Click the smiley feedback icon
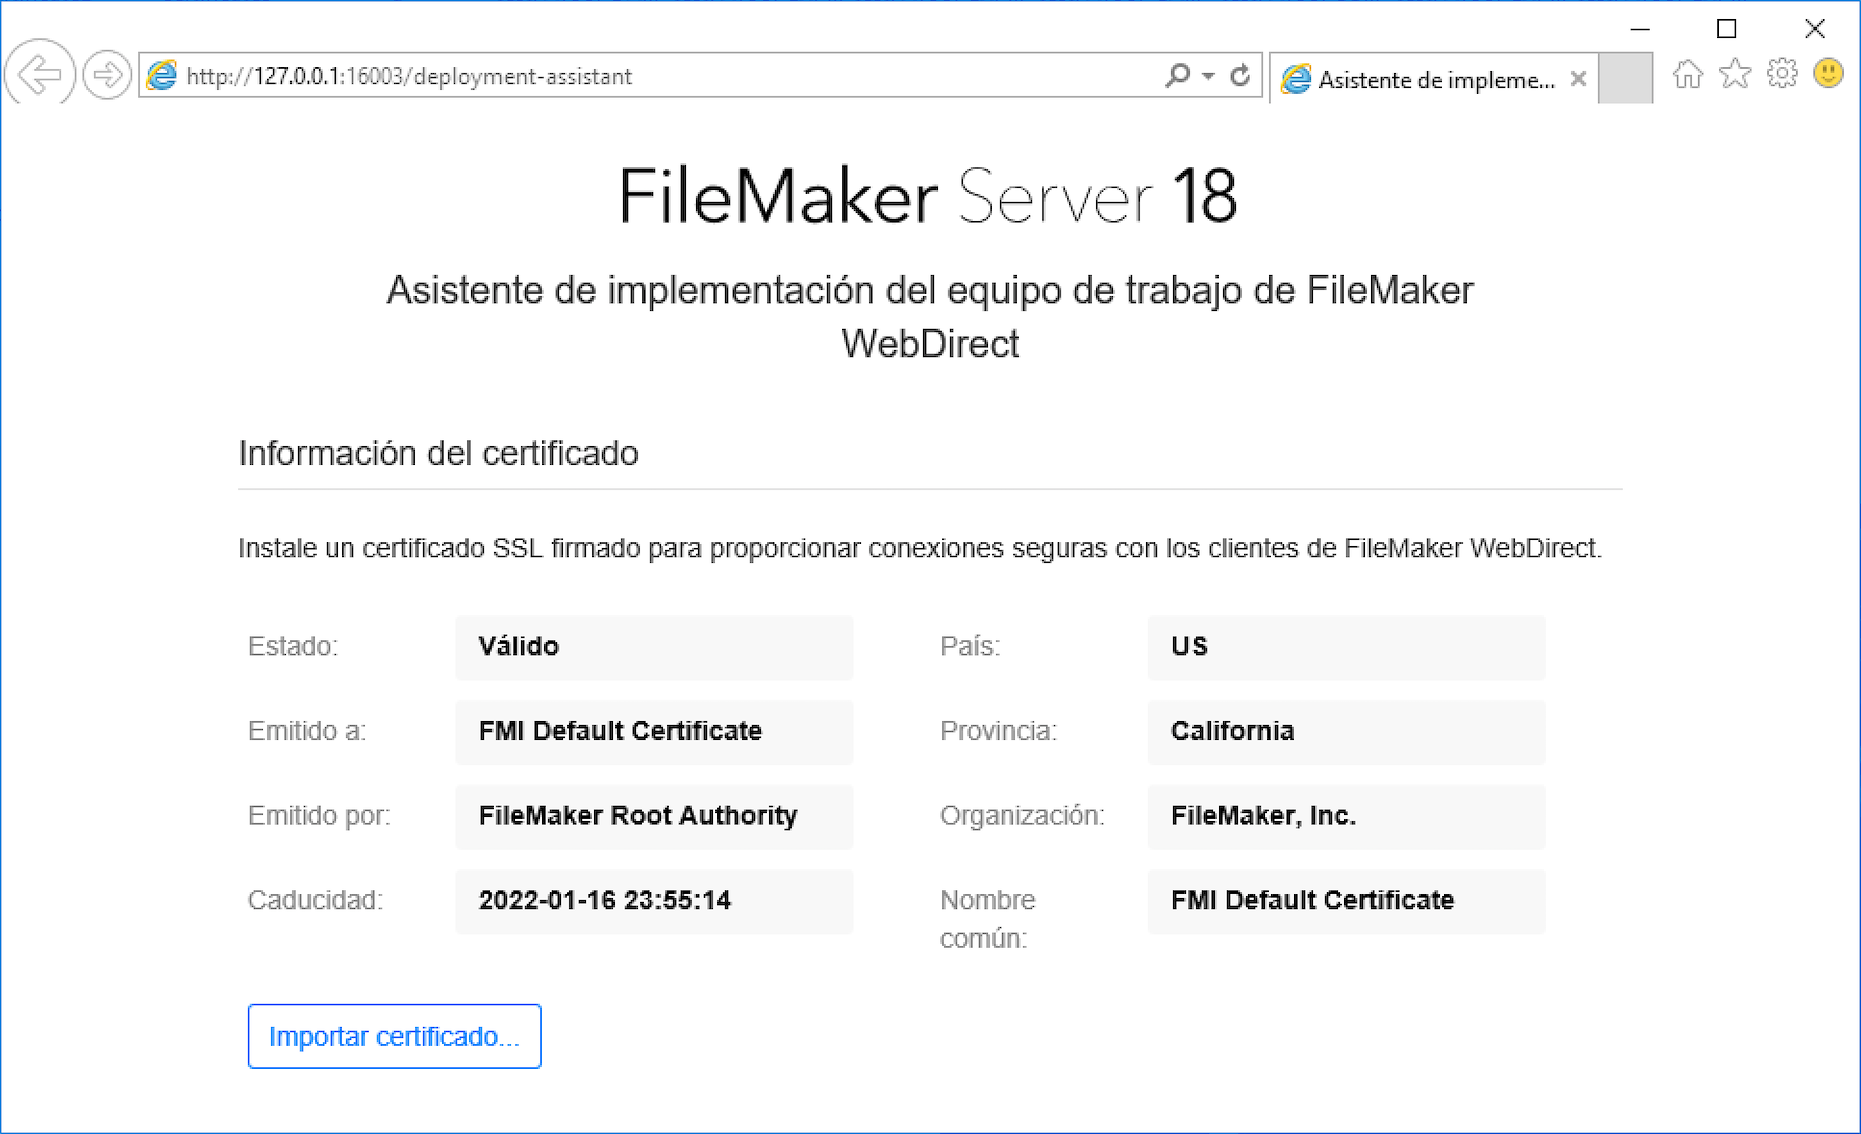The image size is (1861, 1134). 1829,74
